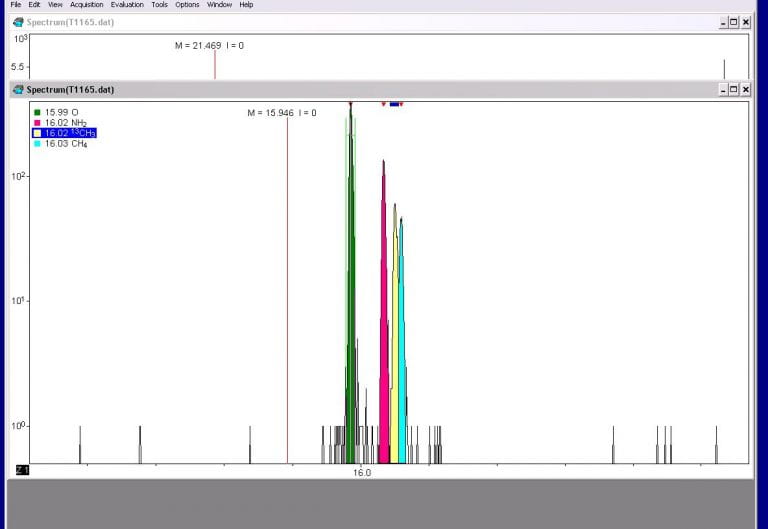
Task: Click the active Spectrum window title icon
Action: (x=18, y=90)
